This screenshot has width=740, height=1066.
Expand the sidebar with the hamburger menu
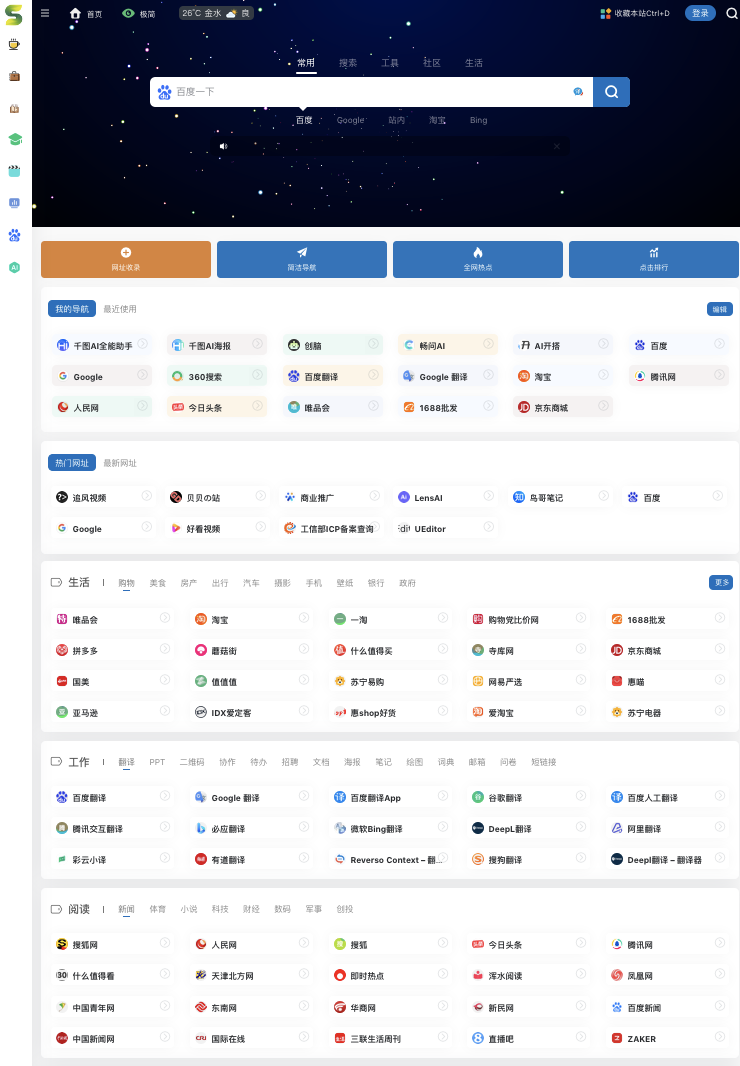45,13
